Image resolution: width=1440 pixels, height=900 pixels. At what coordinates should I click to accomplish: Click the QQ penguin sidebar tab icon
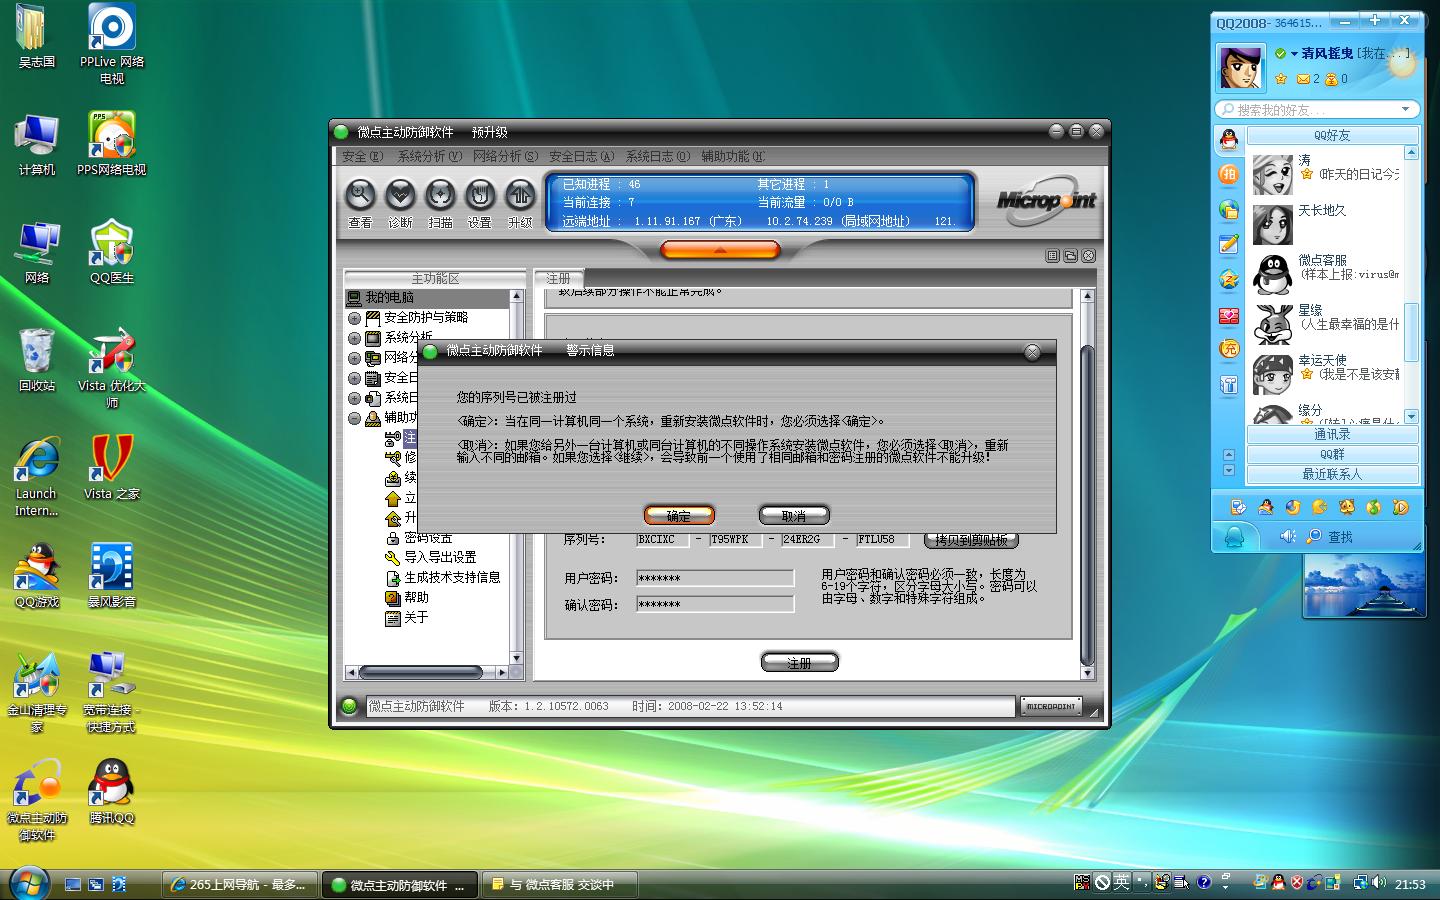1229,140
